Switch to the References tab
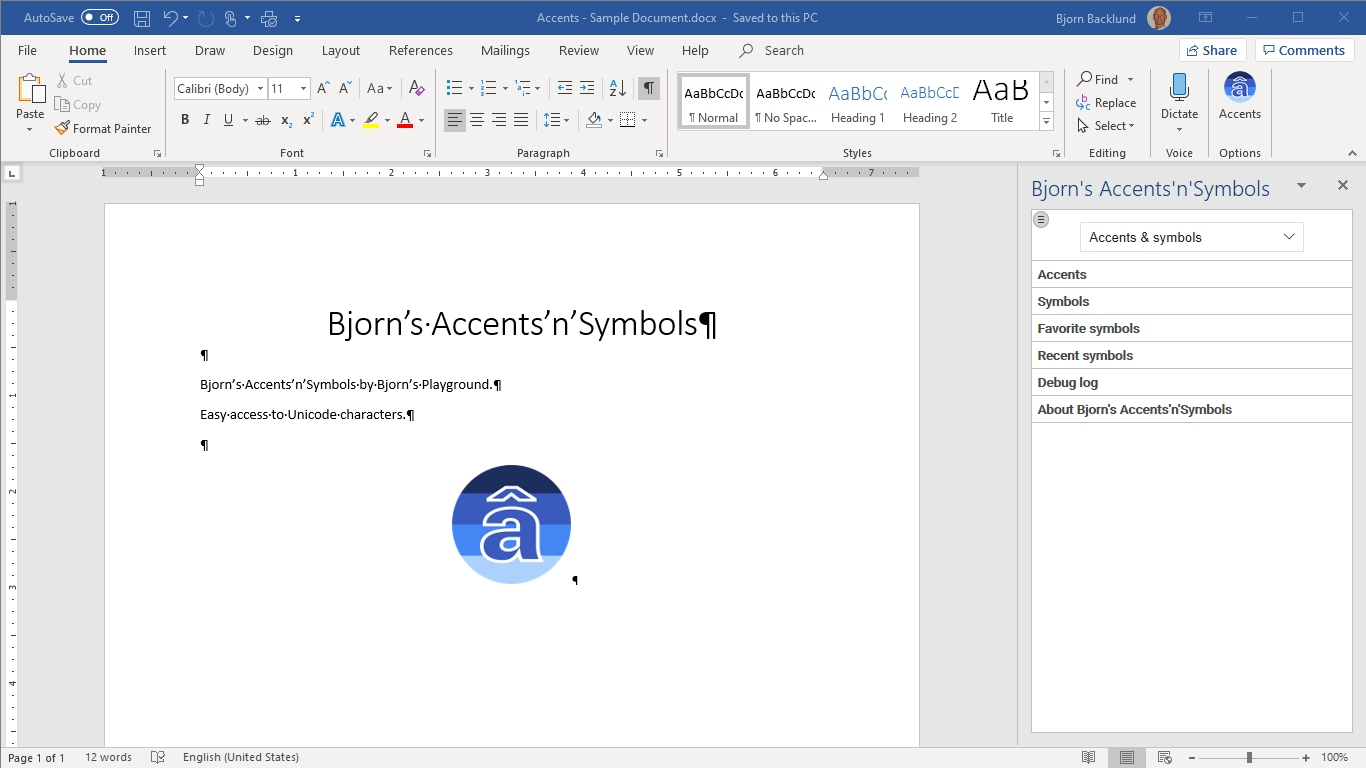 coord(420,50)
